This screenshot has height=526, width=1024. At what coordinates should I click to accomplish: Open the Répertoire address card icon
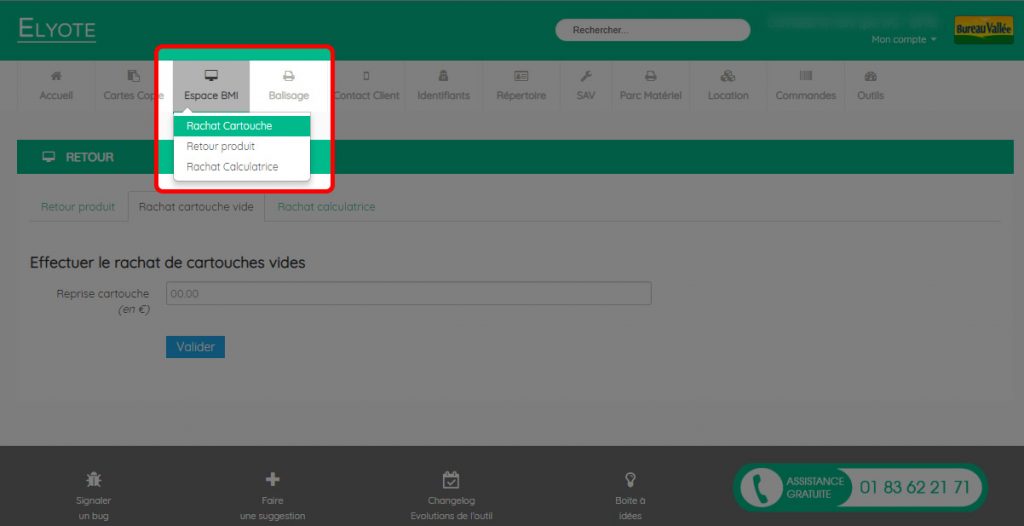[521, 76]
